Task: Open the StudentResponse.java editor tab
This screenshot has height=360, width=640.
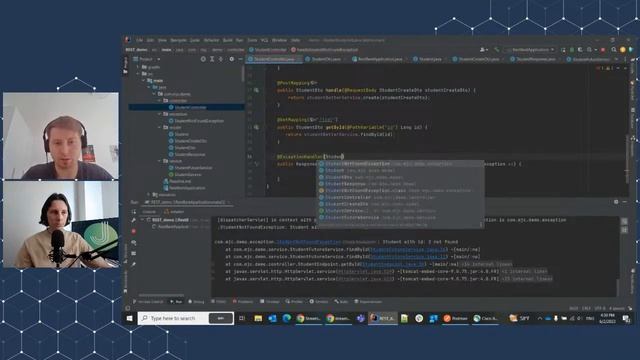Action: pos(536,59)
